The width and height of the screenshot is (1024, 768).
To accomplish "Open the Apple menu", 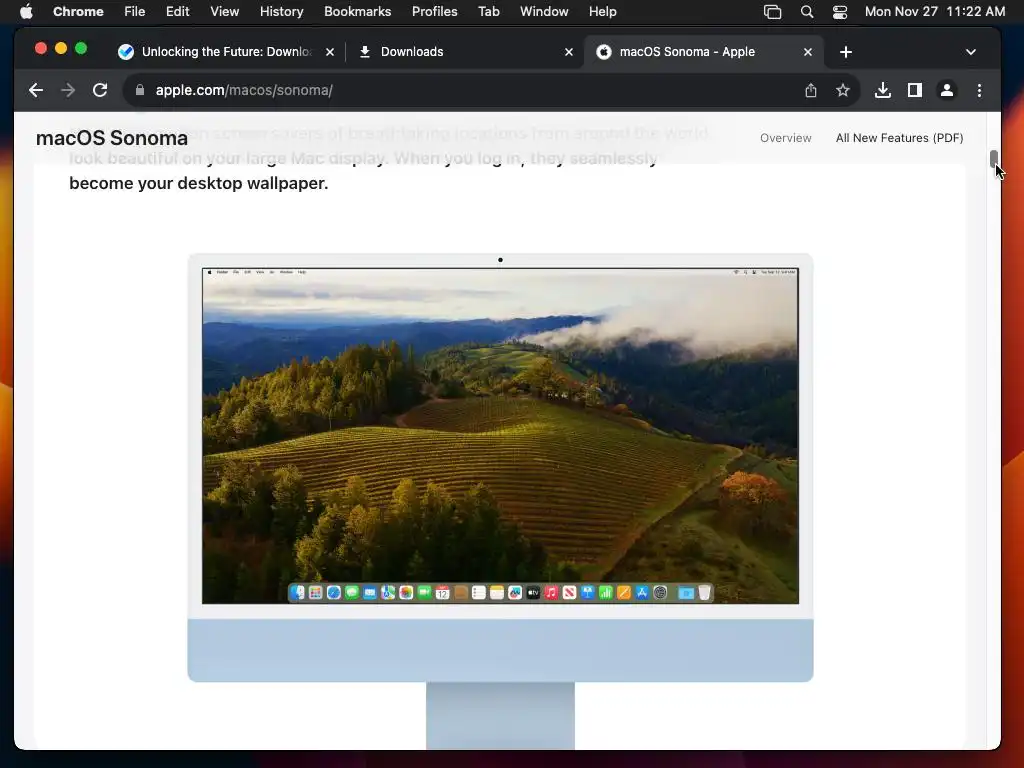I will pyautogui.click(x=26, y=11).
